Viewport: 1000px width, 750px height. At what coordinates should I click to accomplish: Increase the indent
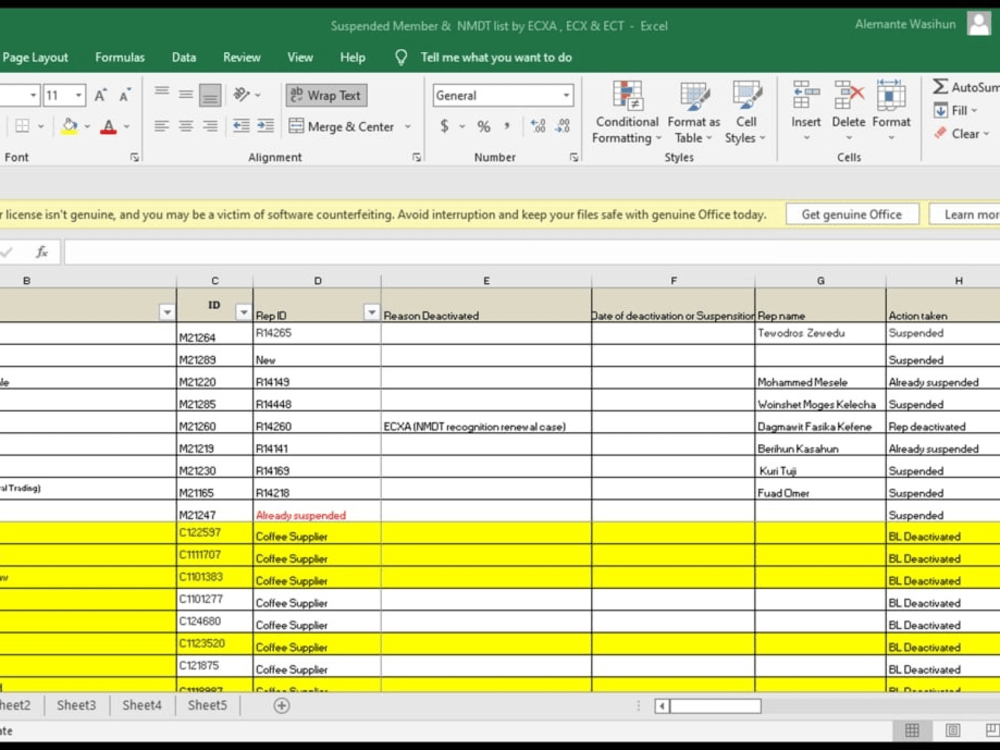tap(265, 126)
